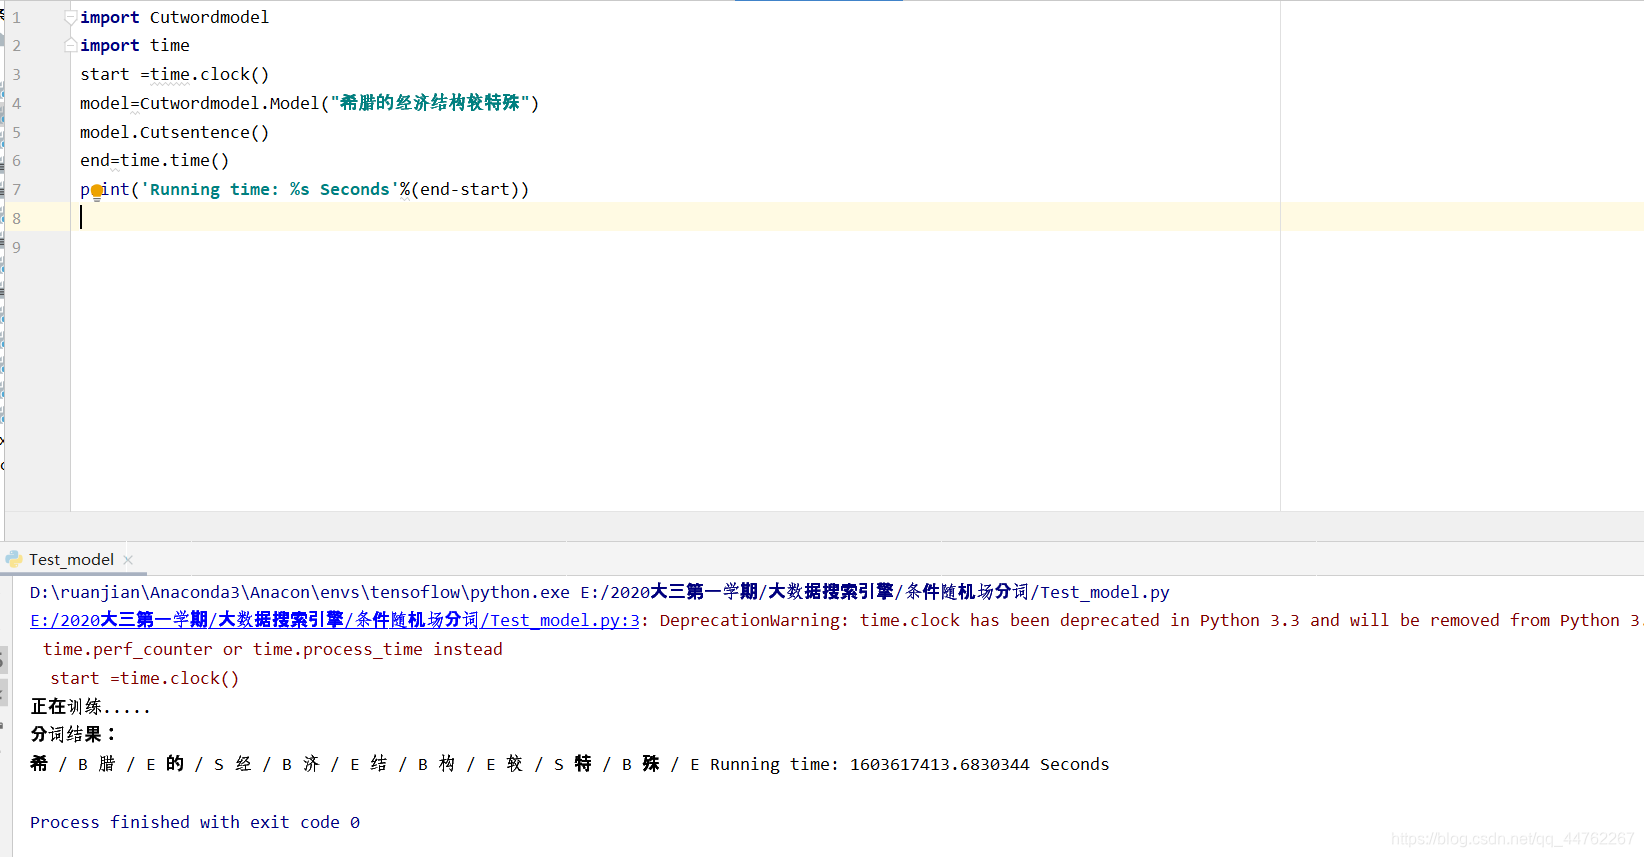Place the cursor on 'import Cutwordmodel' text
This screenshot has height=857, width=1644.
174,17
